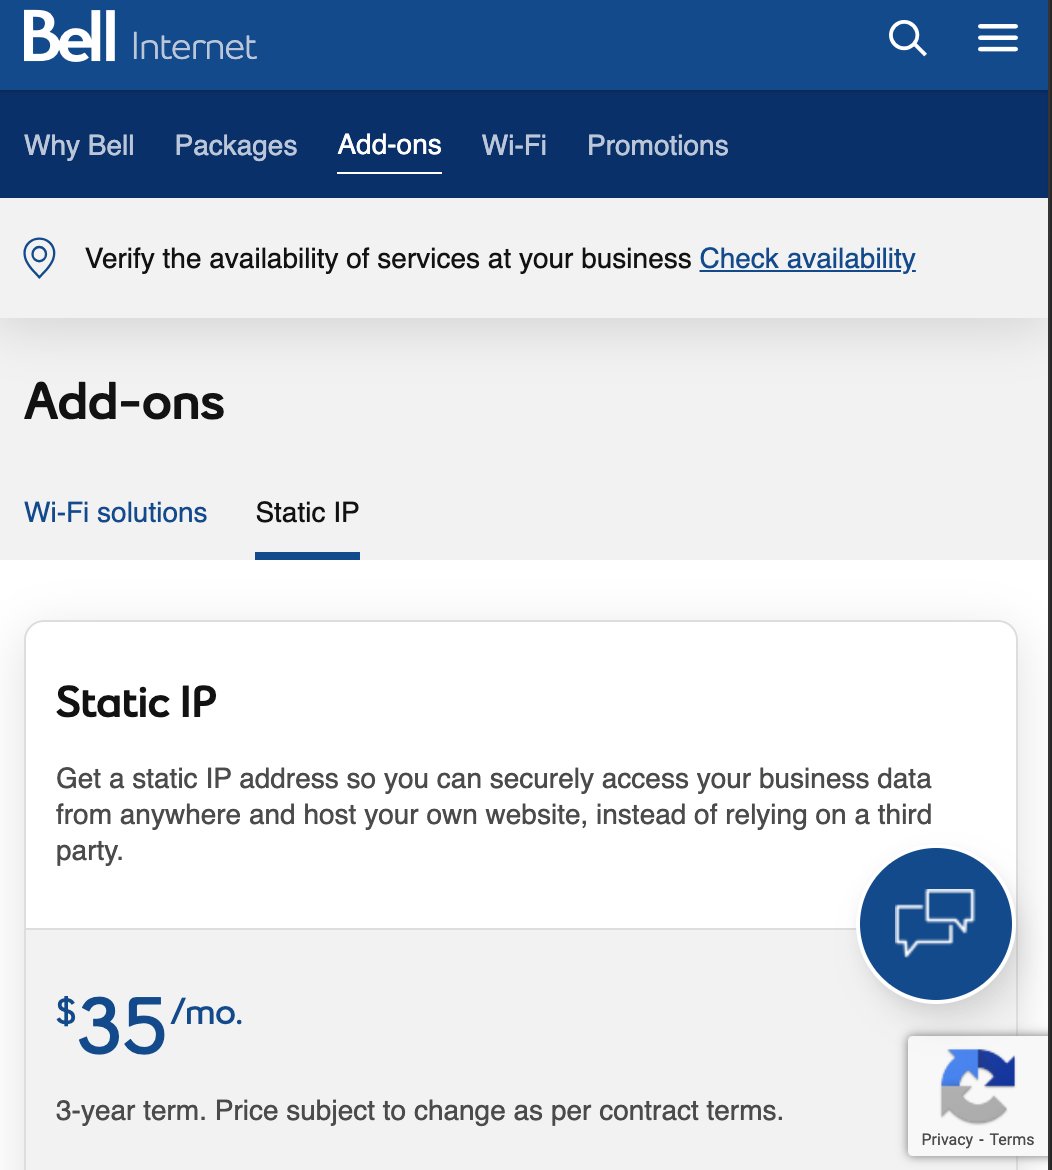Open the search magnifier icon
This screenshot has height=1170, width=1052.
click(x=907, y=38)
